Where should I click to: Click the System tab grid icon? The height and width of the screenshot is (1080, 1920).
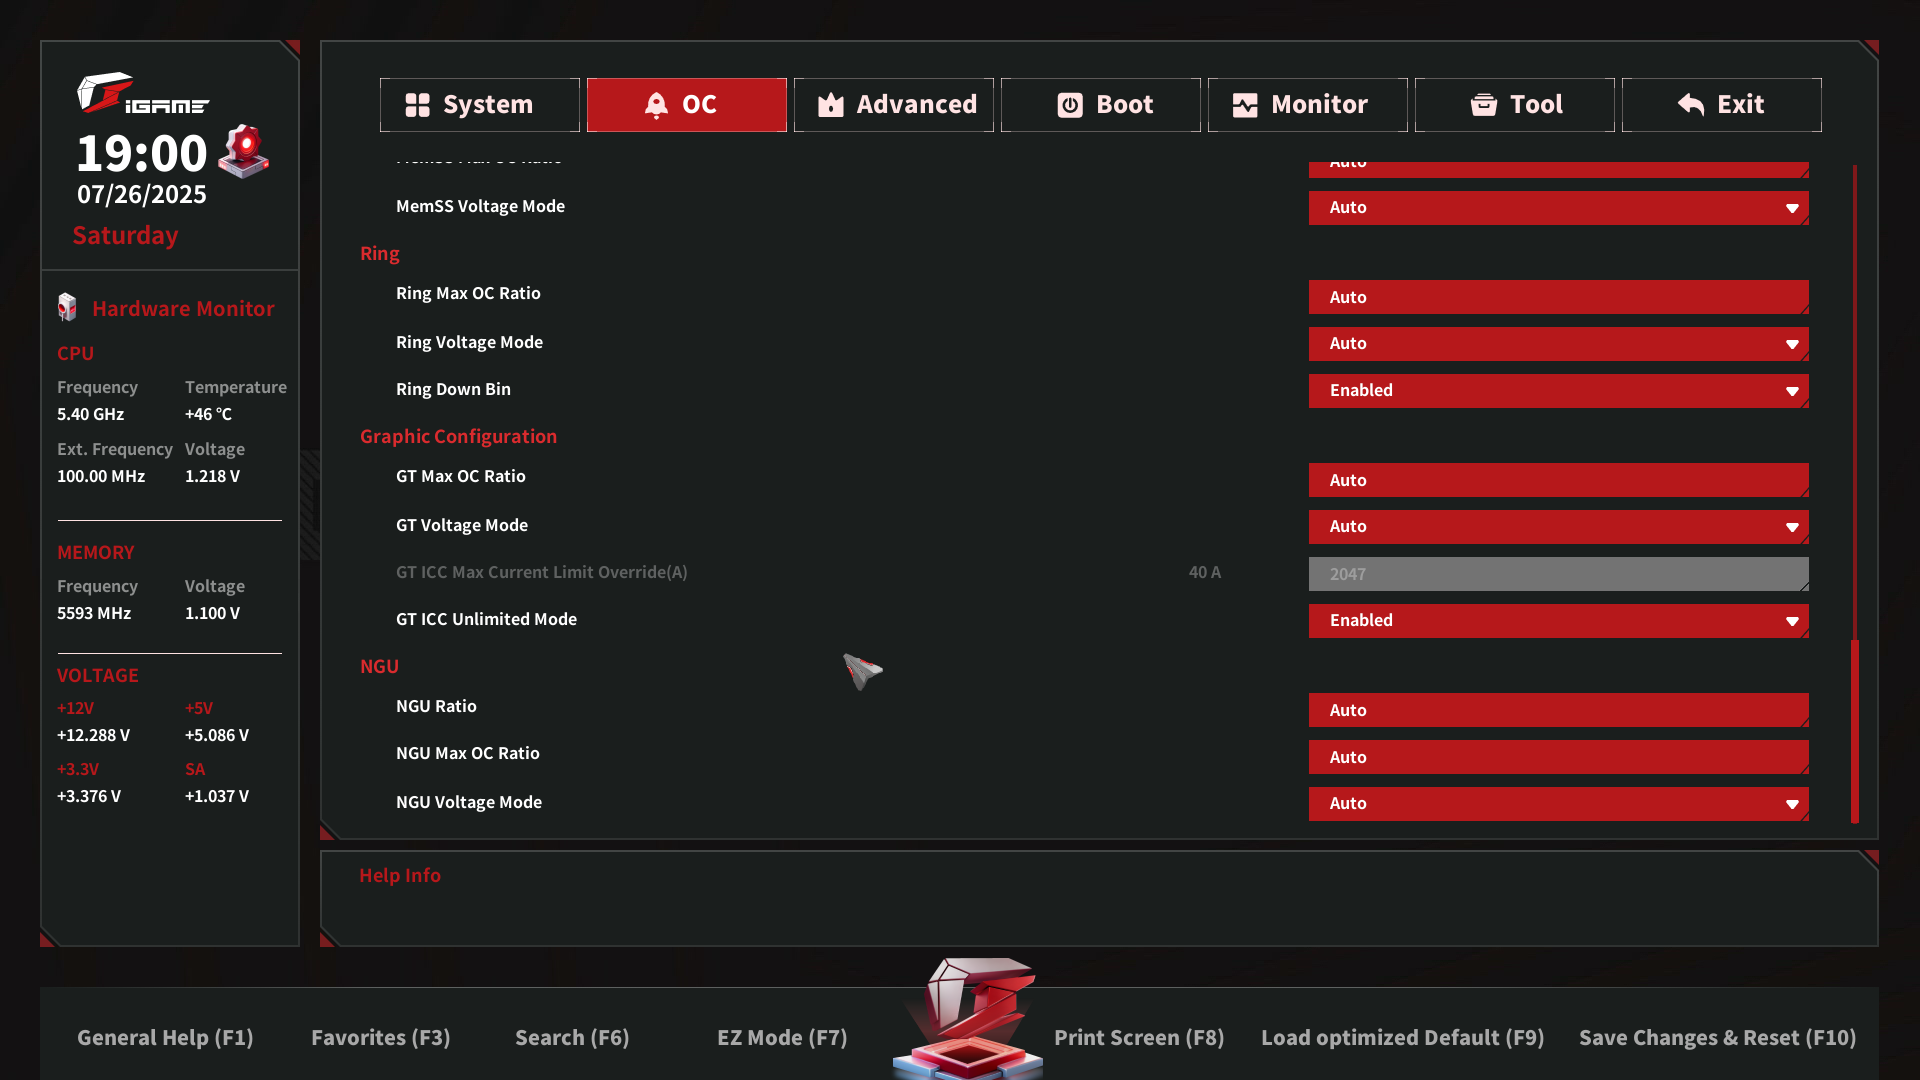[417, 105]
